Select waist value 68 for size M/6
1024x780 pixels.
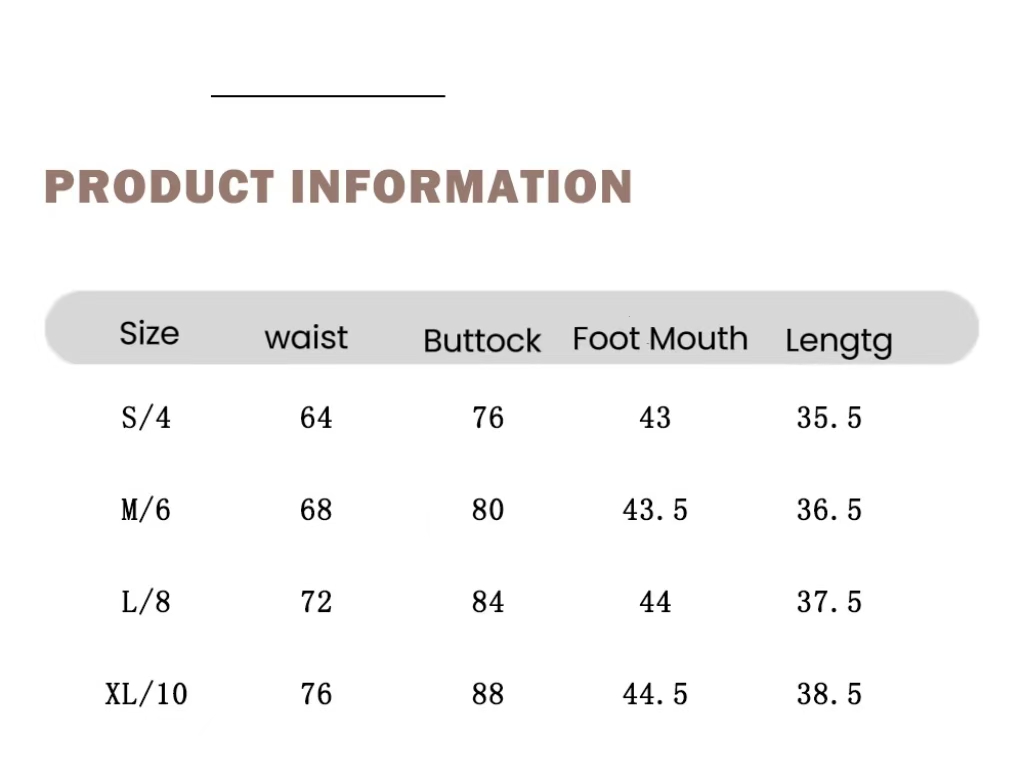tap(316, 510)
